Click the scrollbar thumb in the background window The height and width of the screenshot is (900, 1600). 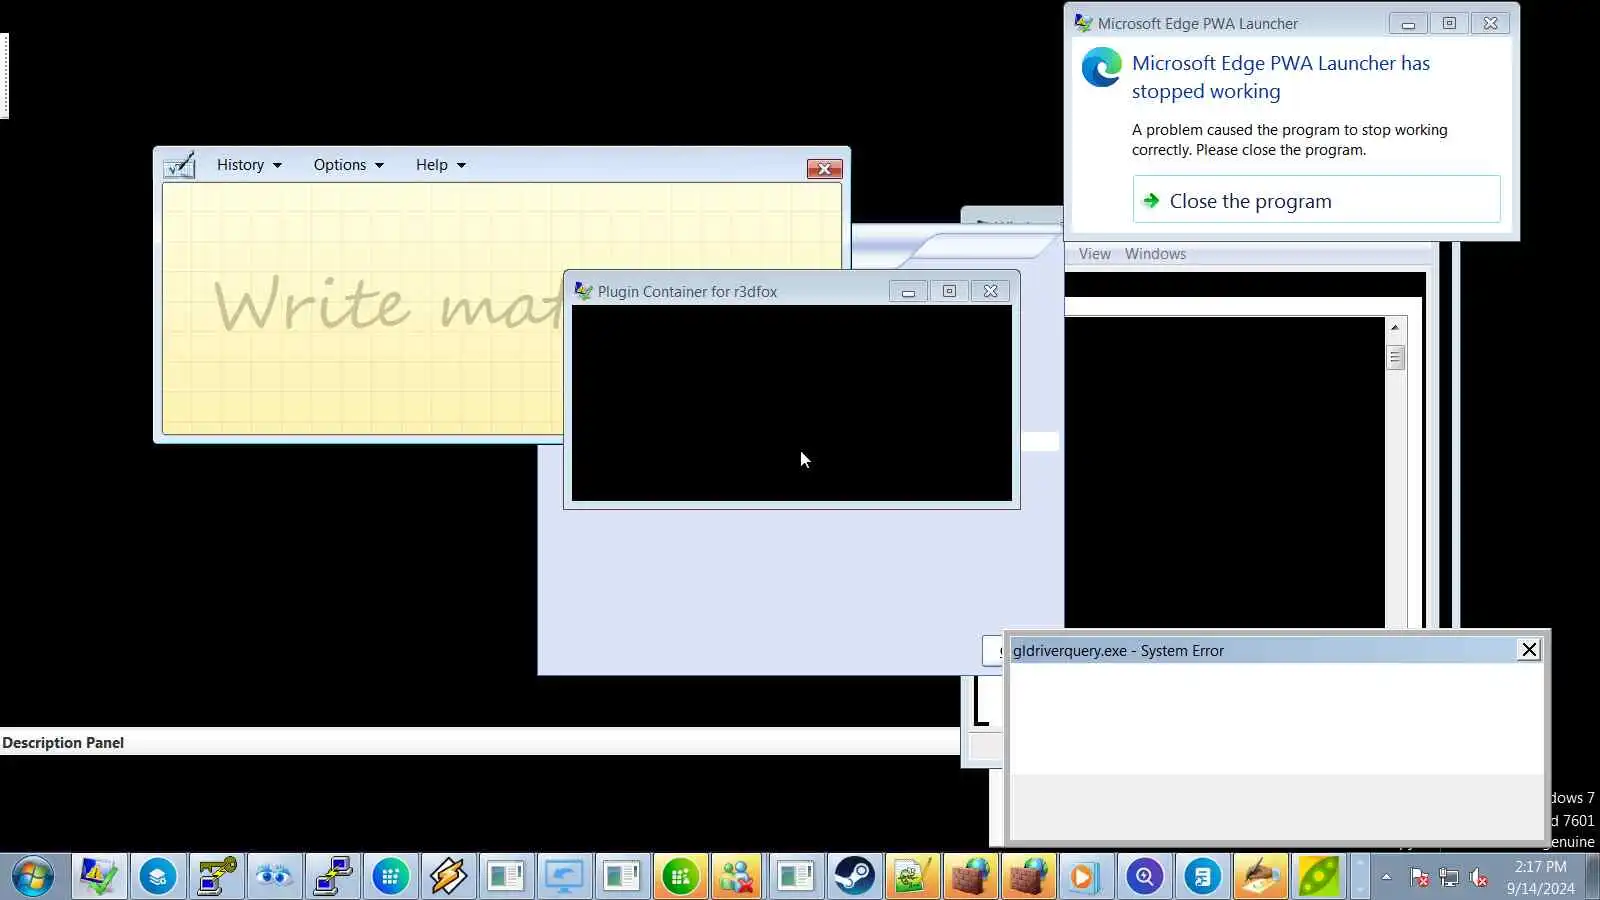(x=1395, y=357)
